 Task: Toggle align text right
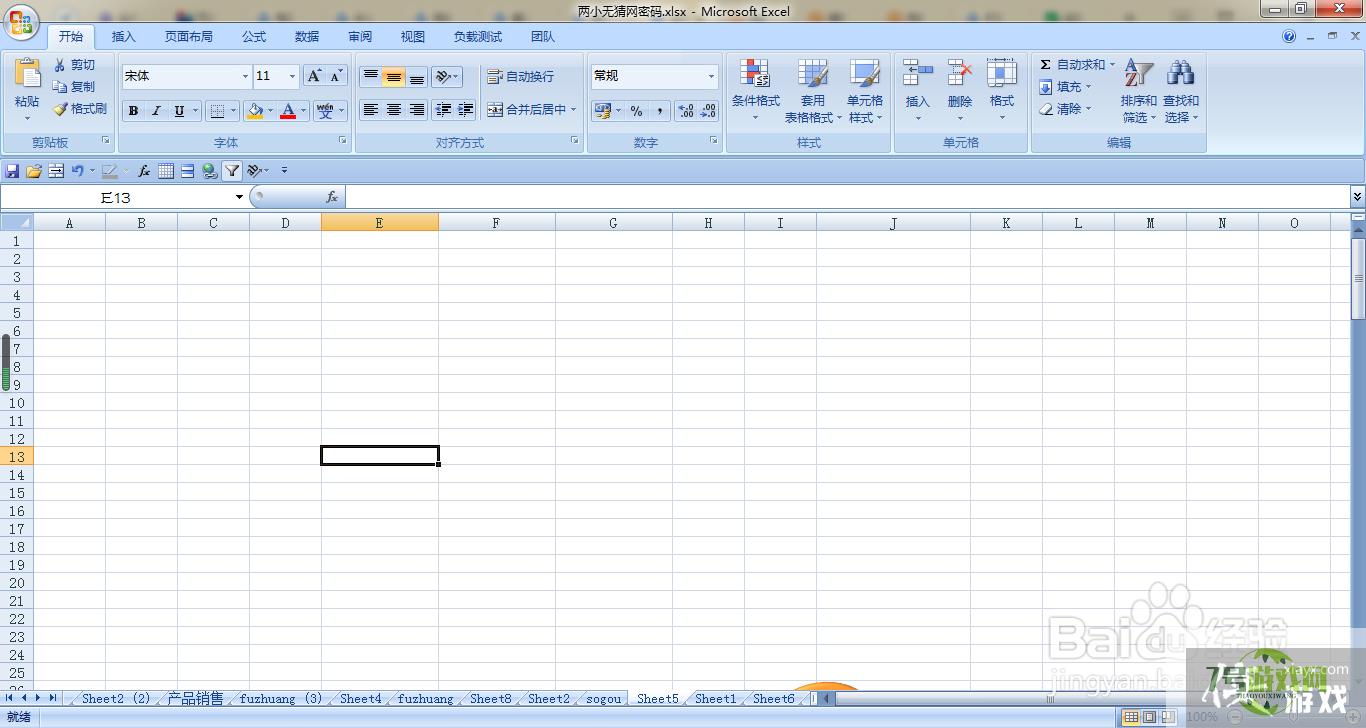click(417, 110)
